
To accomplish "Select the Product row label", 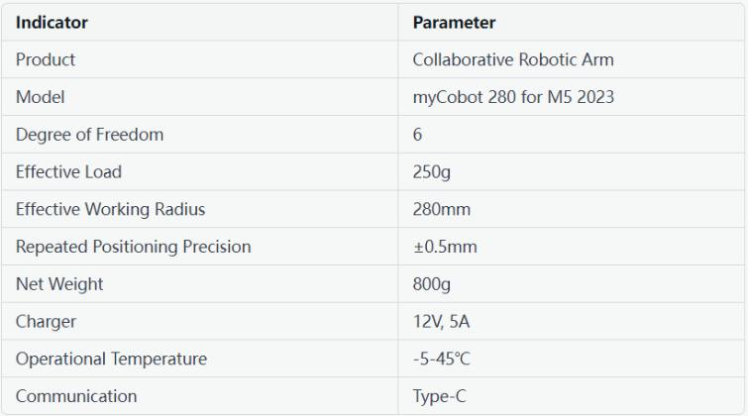I will (x=46, y=60).
